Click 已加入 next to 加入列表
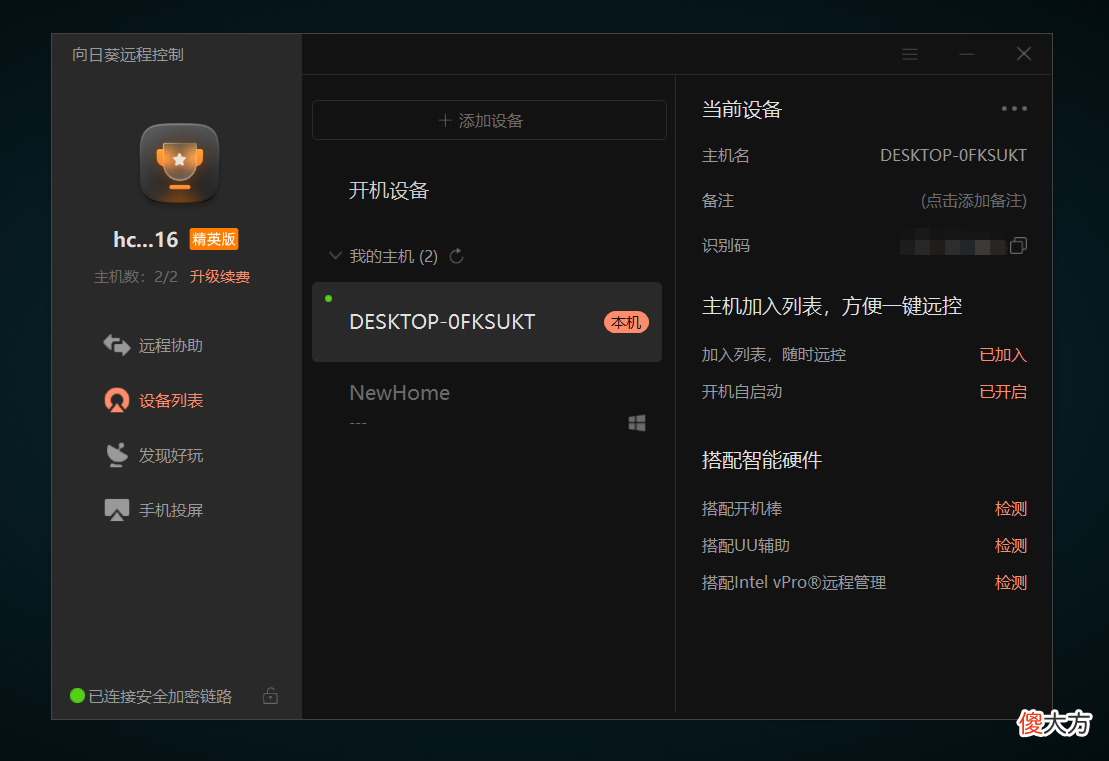 tap(1003, 354)
